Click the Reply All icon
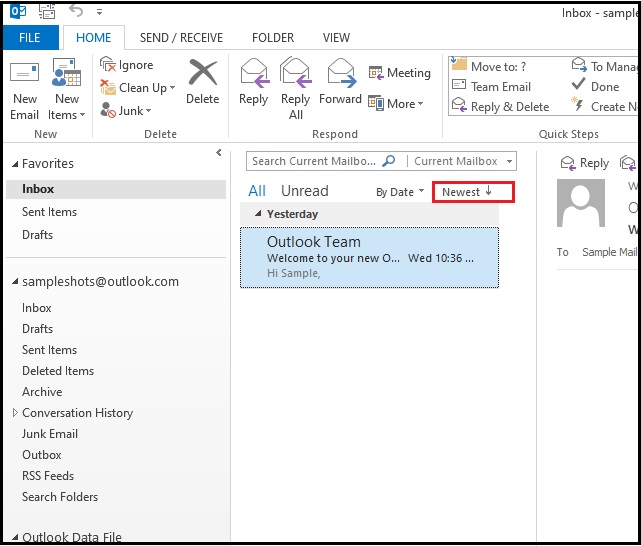The image size is (641, 546). point(296,73)
